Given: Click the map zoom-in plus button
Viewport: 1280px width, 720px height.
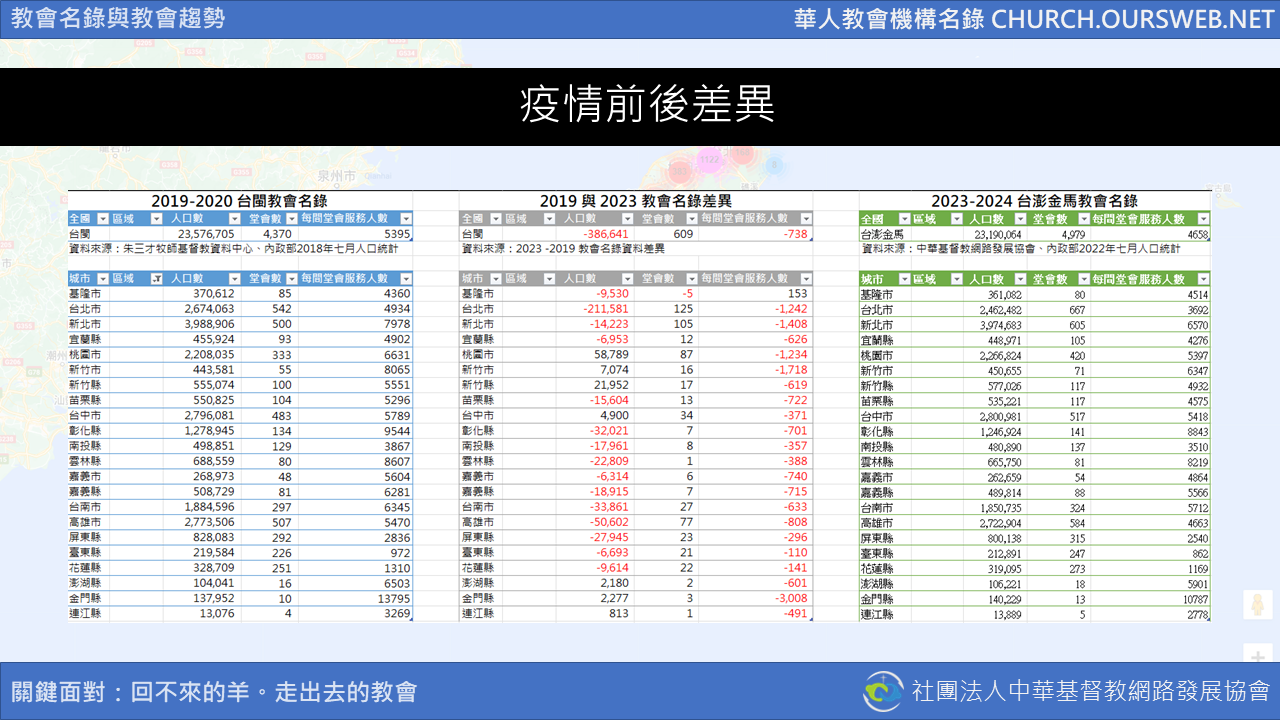Looking at the screenshot, I should (x=1257, y=657).
